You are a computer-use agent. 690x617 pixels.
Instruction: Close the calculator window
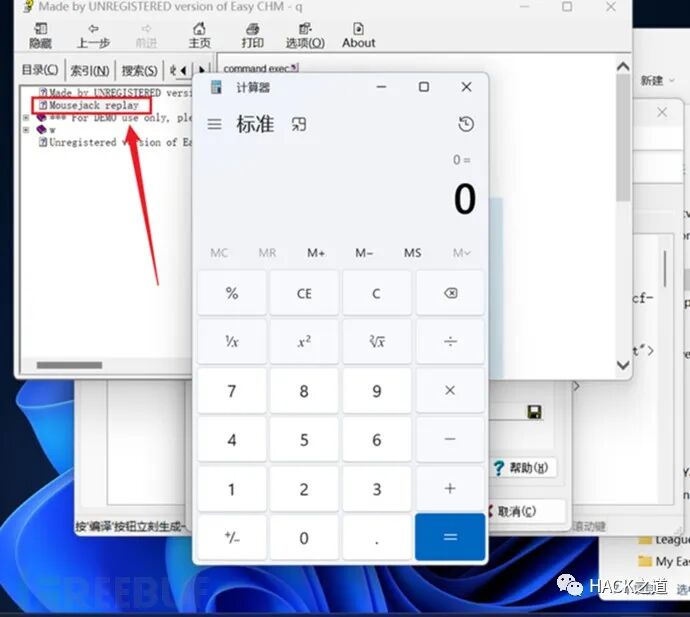click(x=466, y=87)
